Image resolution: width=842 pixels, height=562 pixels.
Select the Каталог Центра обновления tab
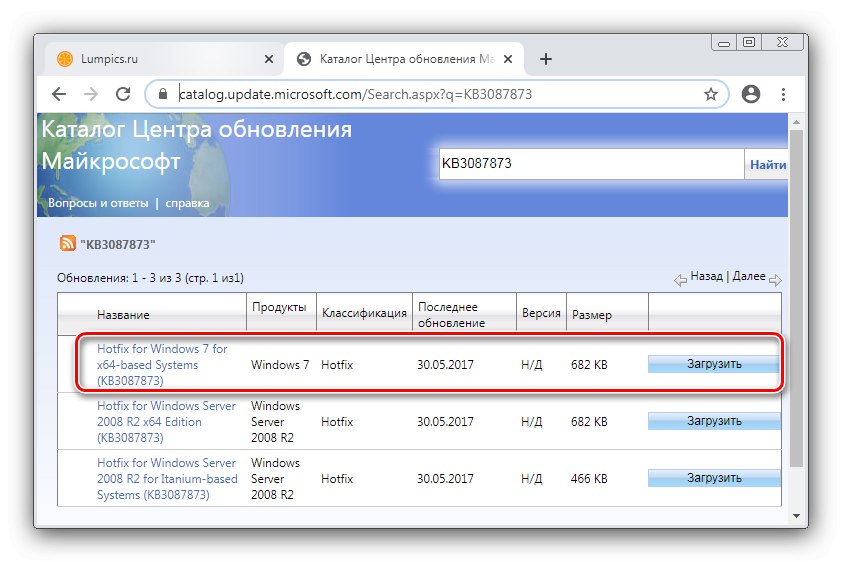(404, 59)
